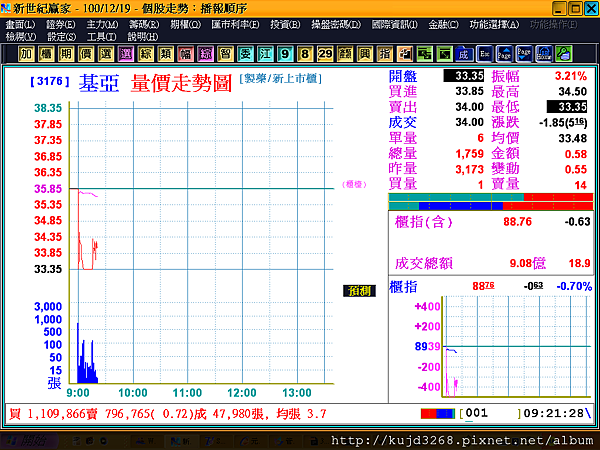Viewport: 600px width, 450px height.
Task: Click the 櫃指(含) index value 88.76
Action: [517, 222]
